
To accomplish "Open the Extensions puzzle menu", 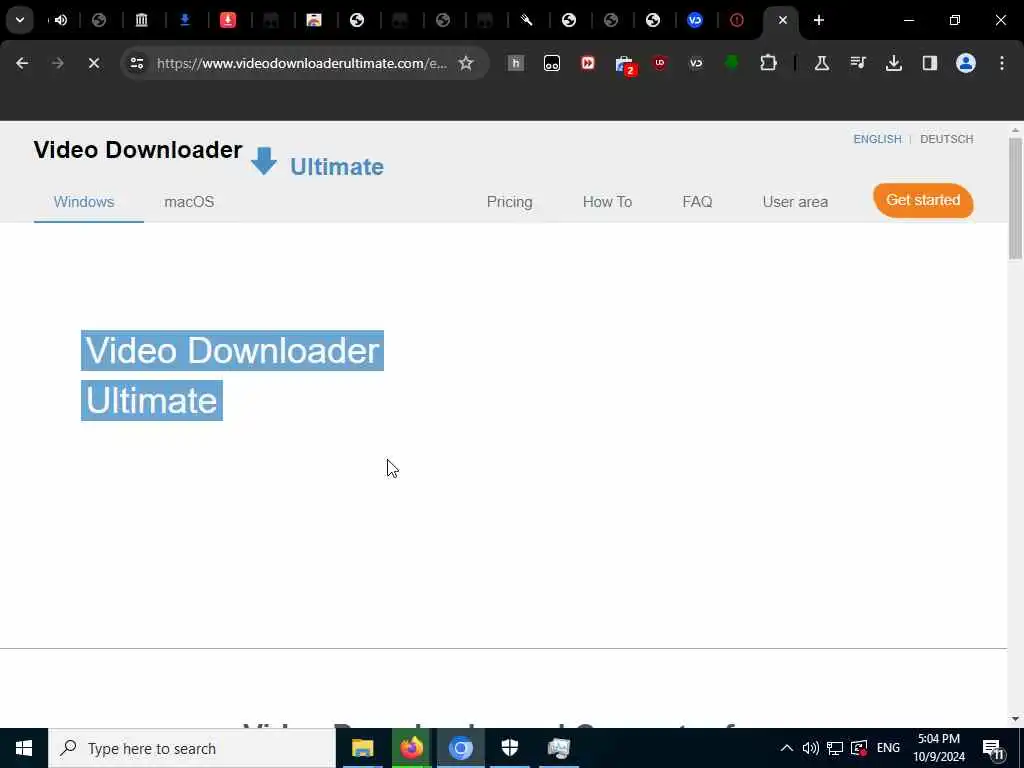I will click(768, 63).
